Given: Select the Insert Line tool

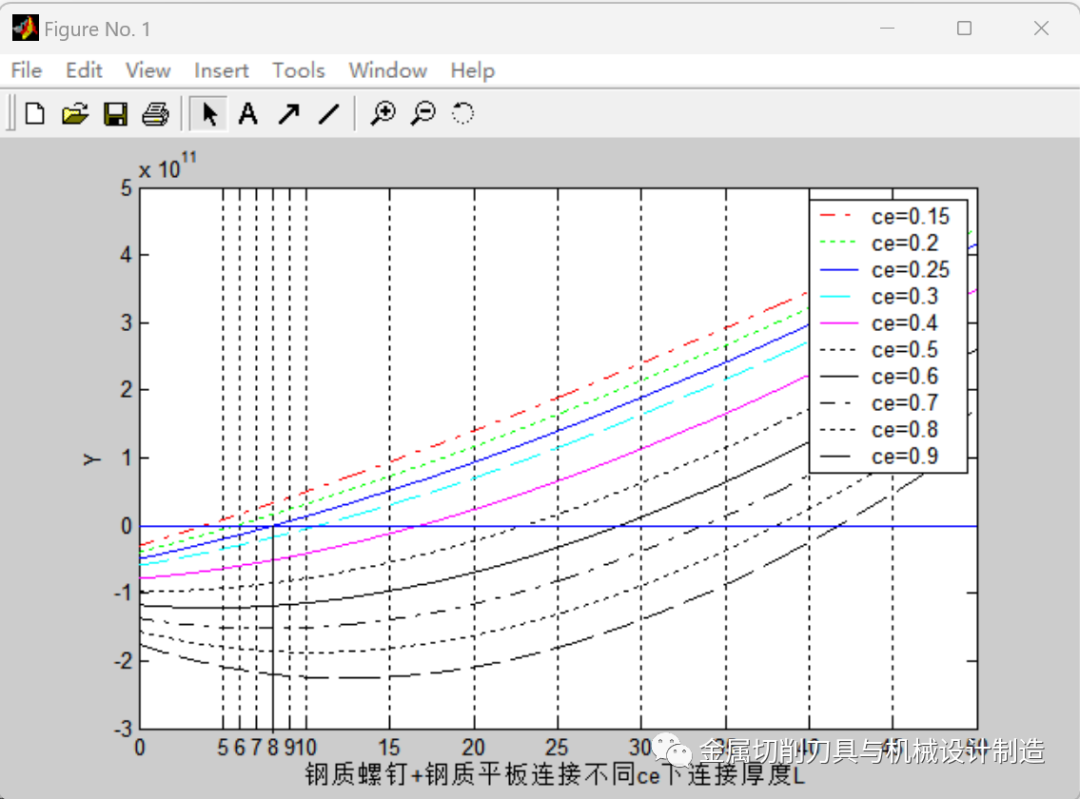Looking at the screenshot, I should (x=329, y=114).
